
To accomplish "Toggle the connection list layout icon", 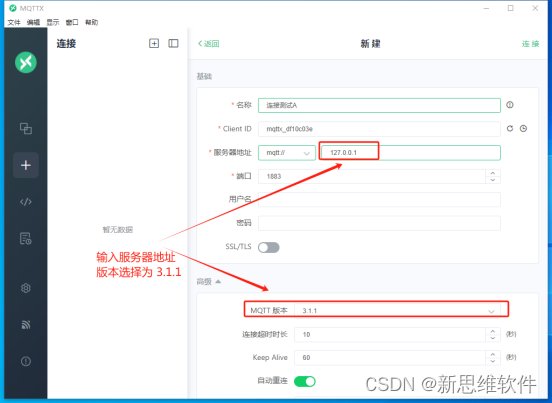I will click(173, 43).
